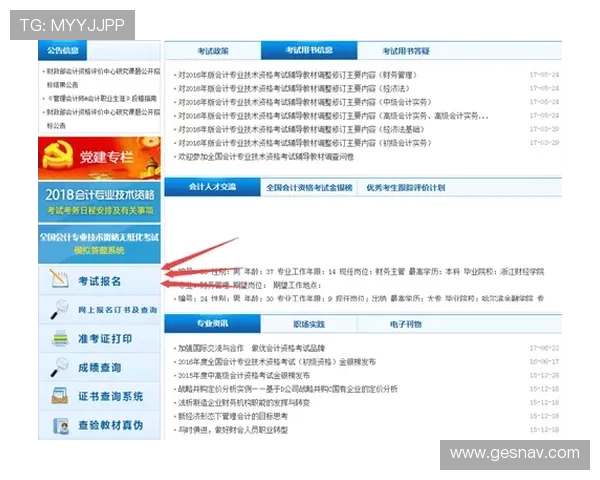Open the 2018会计专业技术资格 schedule banner
600x480 pixels.
pos(99,202)
